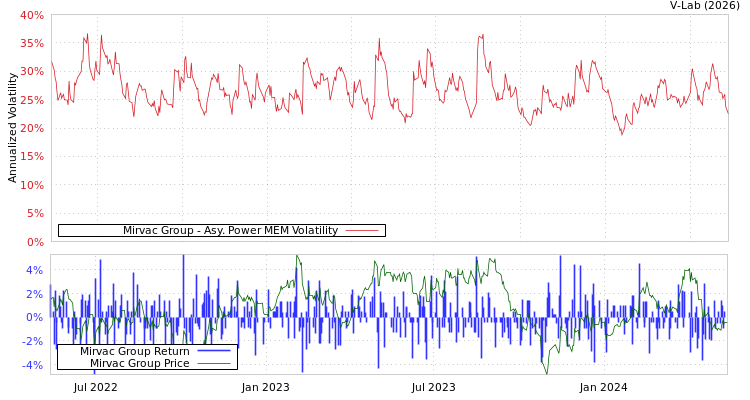Image resolution: width=750 pixels, height=400 pixels.
Task: Click the 15% volatility axis label
Action: click(32, 157)
